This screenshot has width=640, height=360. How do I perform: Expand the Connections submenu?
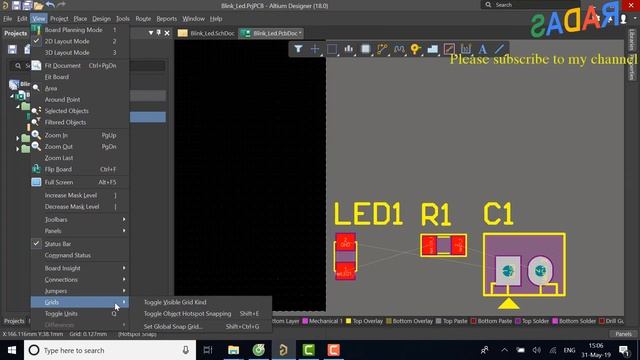point(80,280)
